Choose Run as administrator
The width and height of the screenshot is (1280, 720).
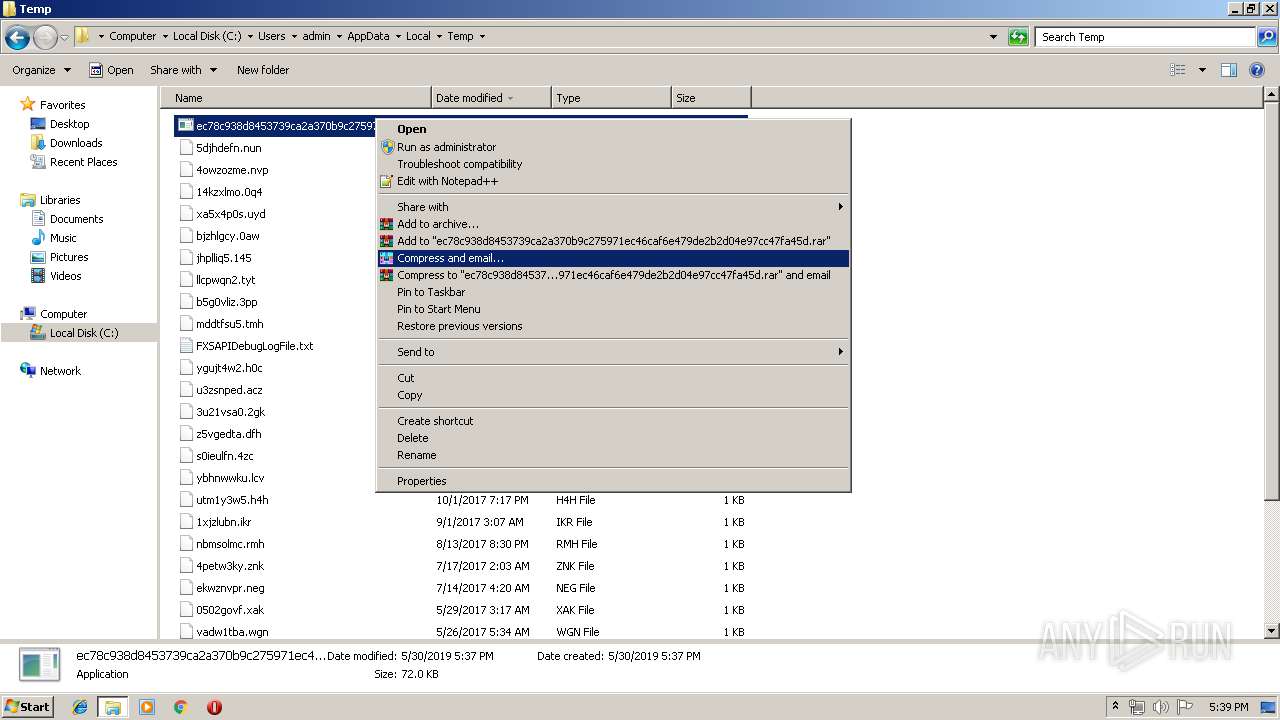(x=613, y=147)
